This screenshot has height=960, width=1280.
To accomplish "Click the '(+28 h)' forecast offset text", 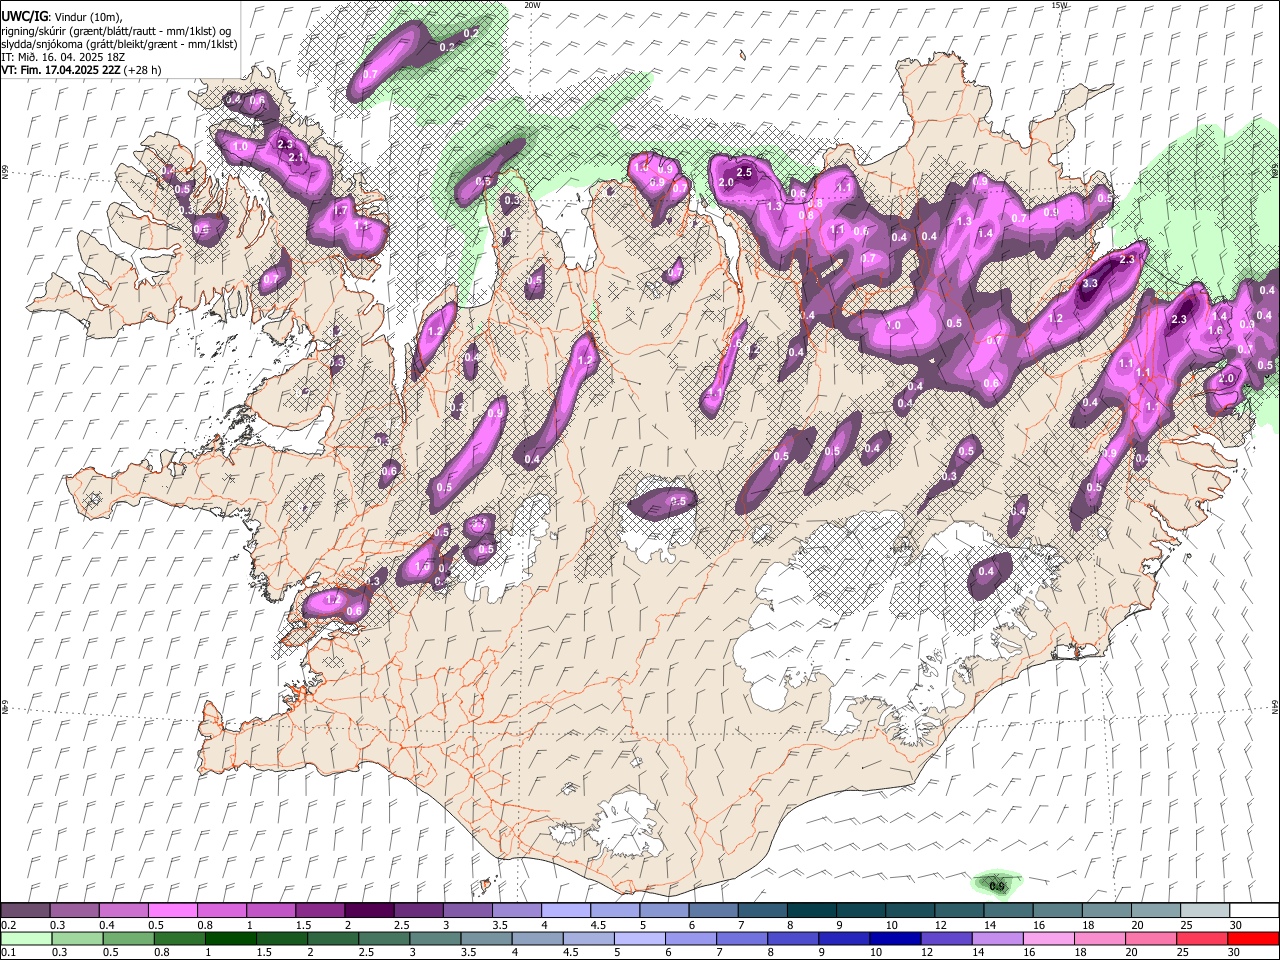I will [x=143, y=71].
